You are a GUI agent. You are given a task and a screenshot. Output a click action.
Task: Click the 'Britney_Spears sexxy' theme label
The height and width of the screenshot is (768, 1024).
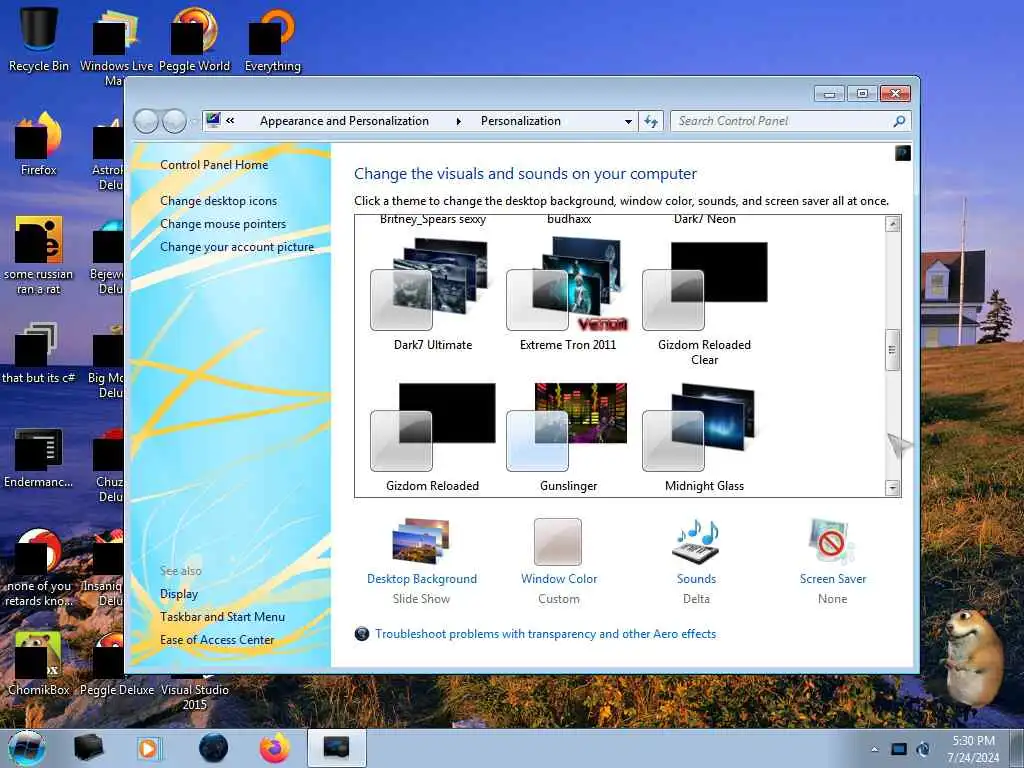(432, 219)
